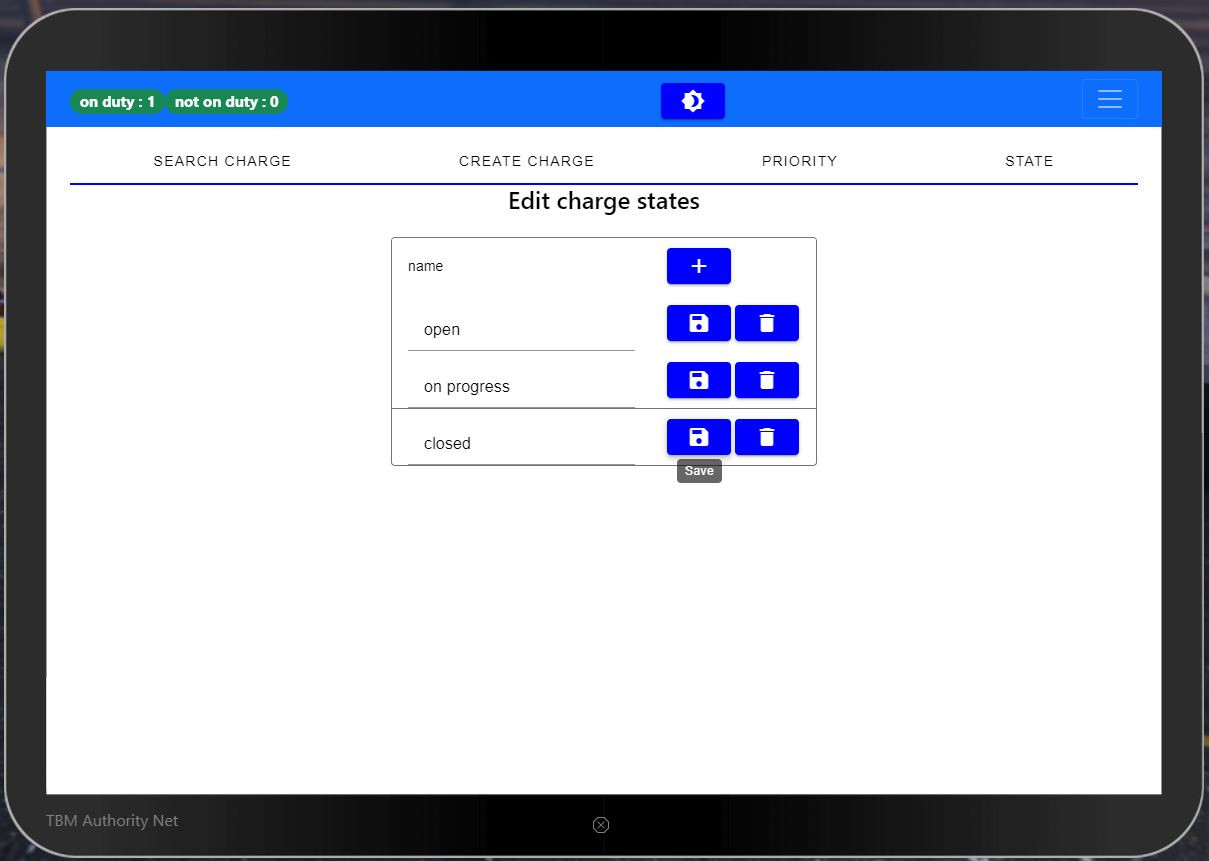The height and width of the screenshot is (861, 1209).
Task: Save the 'open' state row
Action: click(x=699, y=323)
